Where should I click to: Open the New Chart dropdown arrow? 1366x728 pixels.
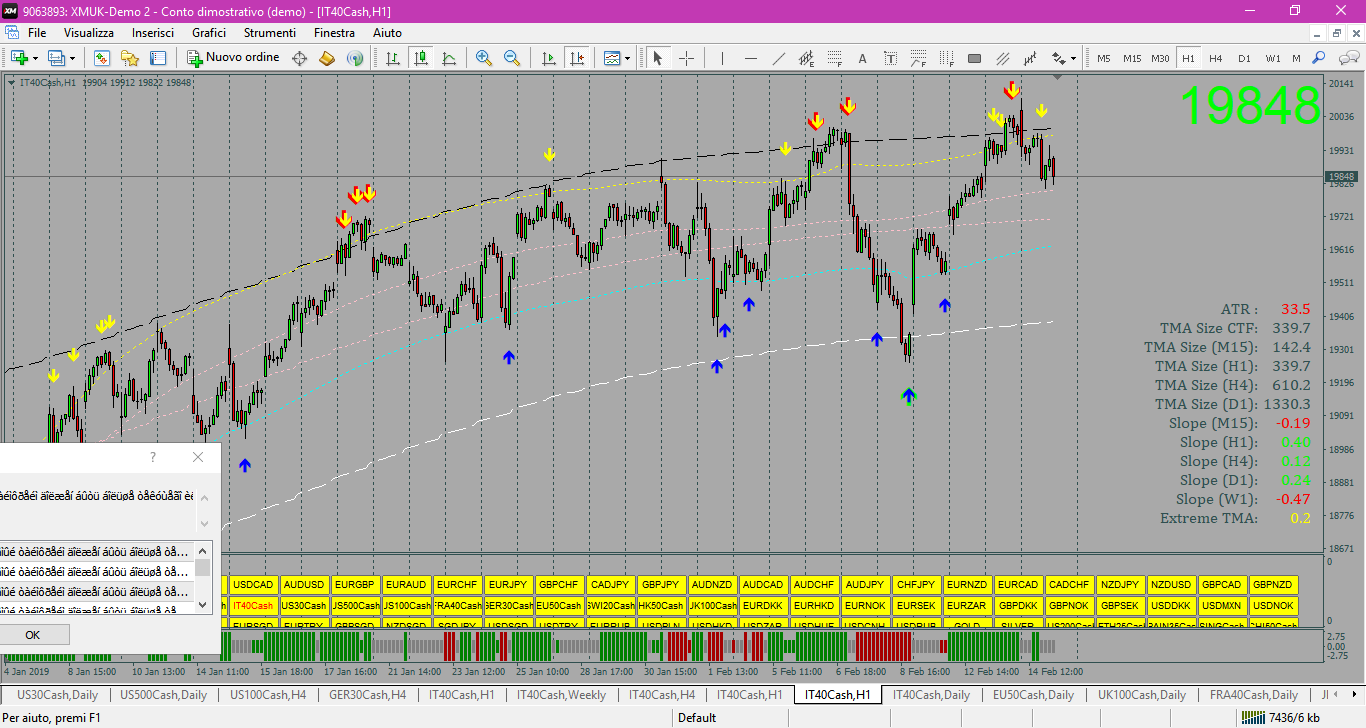(x=34, y=58)
